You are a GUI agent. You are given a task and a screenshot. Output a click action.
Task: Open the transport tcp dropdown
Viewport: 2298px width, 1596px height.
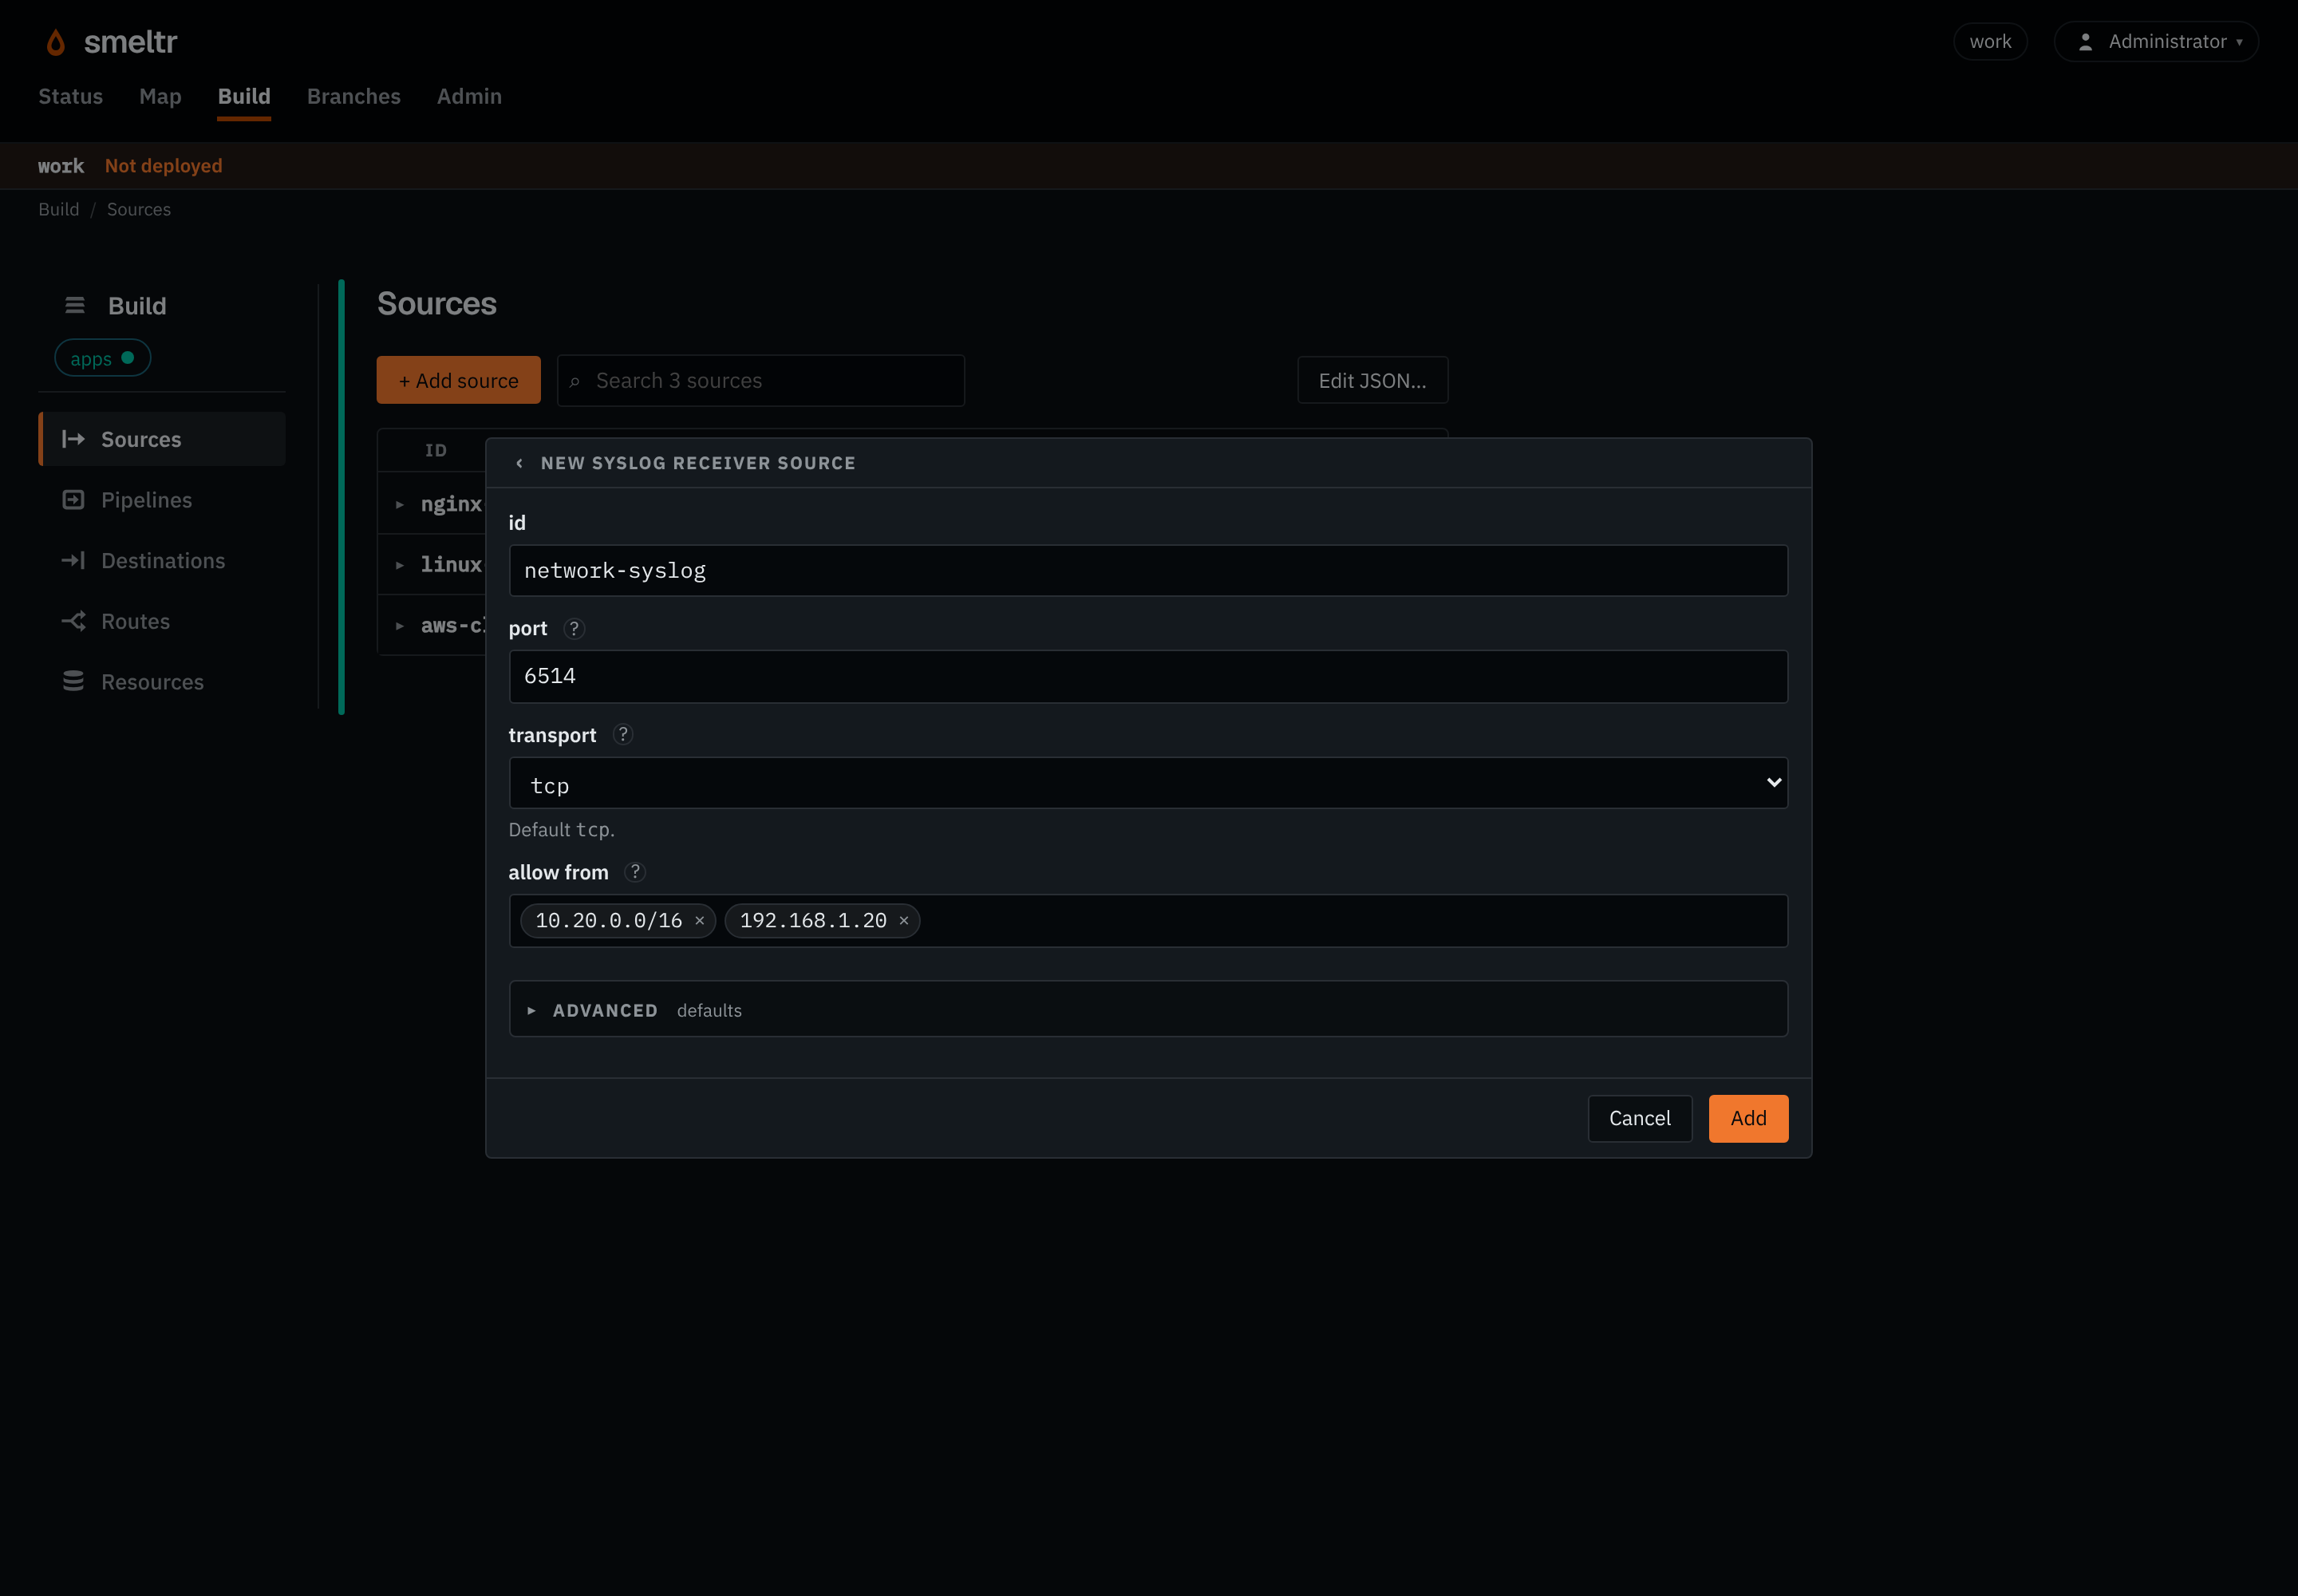pos(1148,783)
